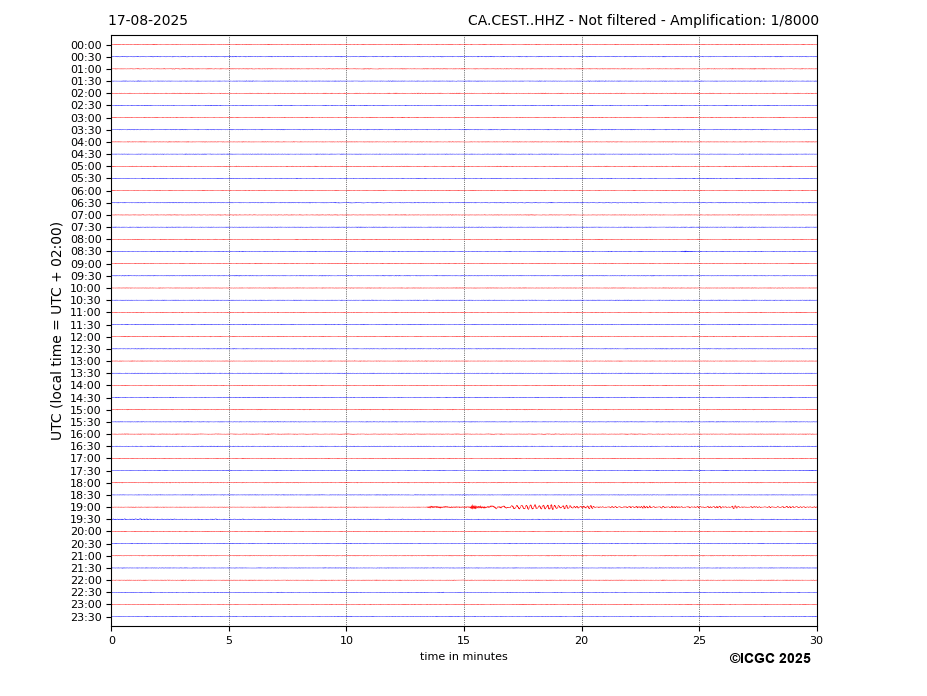The image size is (927, 696).
Task: Click the 12:30 time label
Action: click(x=86, y=349)
